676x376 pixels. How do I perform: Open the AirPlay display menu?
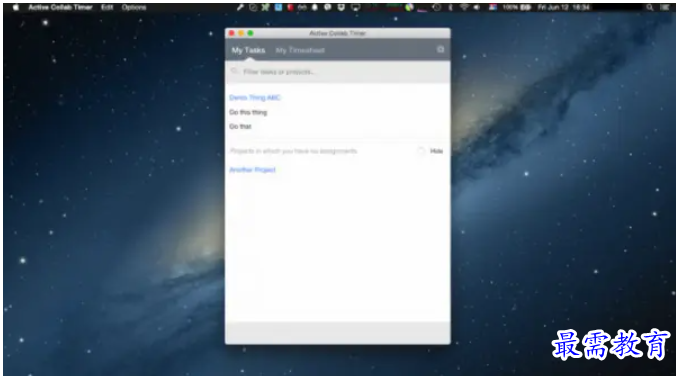click(x=355, y=7)
